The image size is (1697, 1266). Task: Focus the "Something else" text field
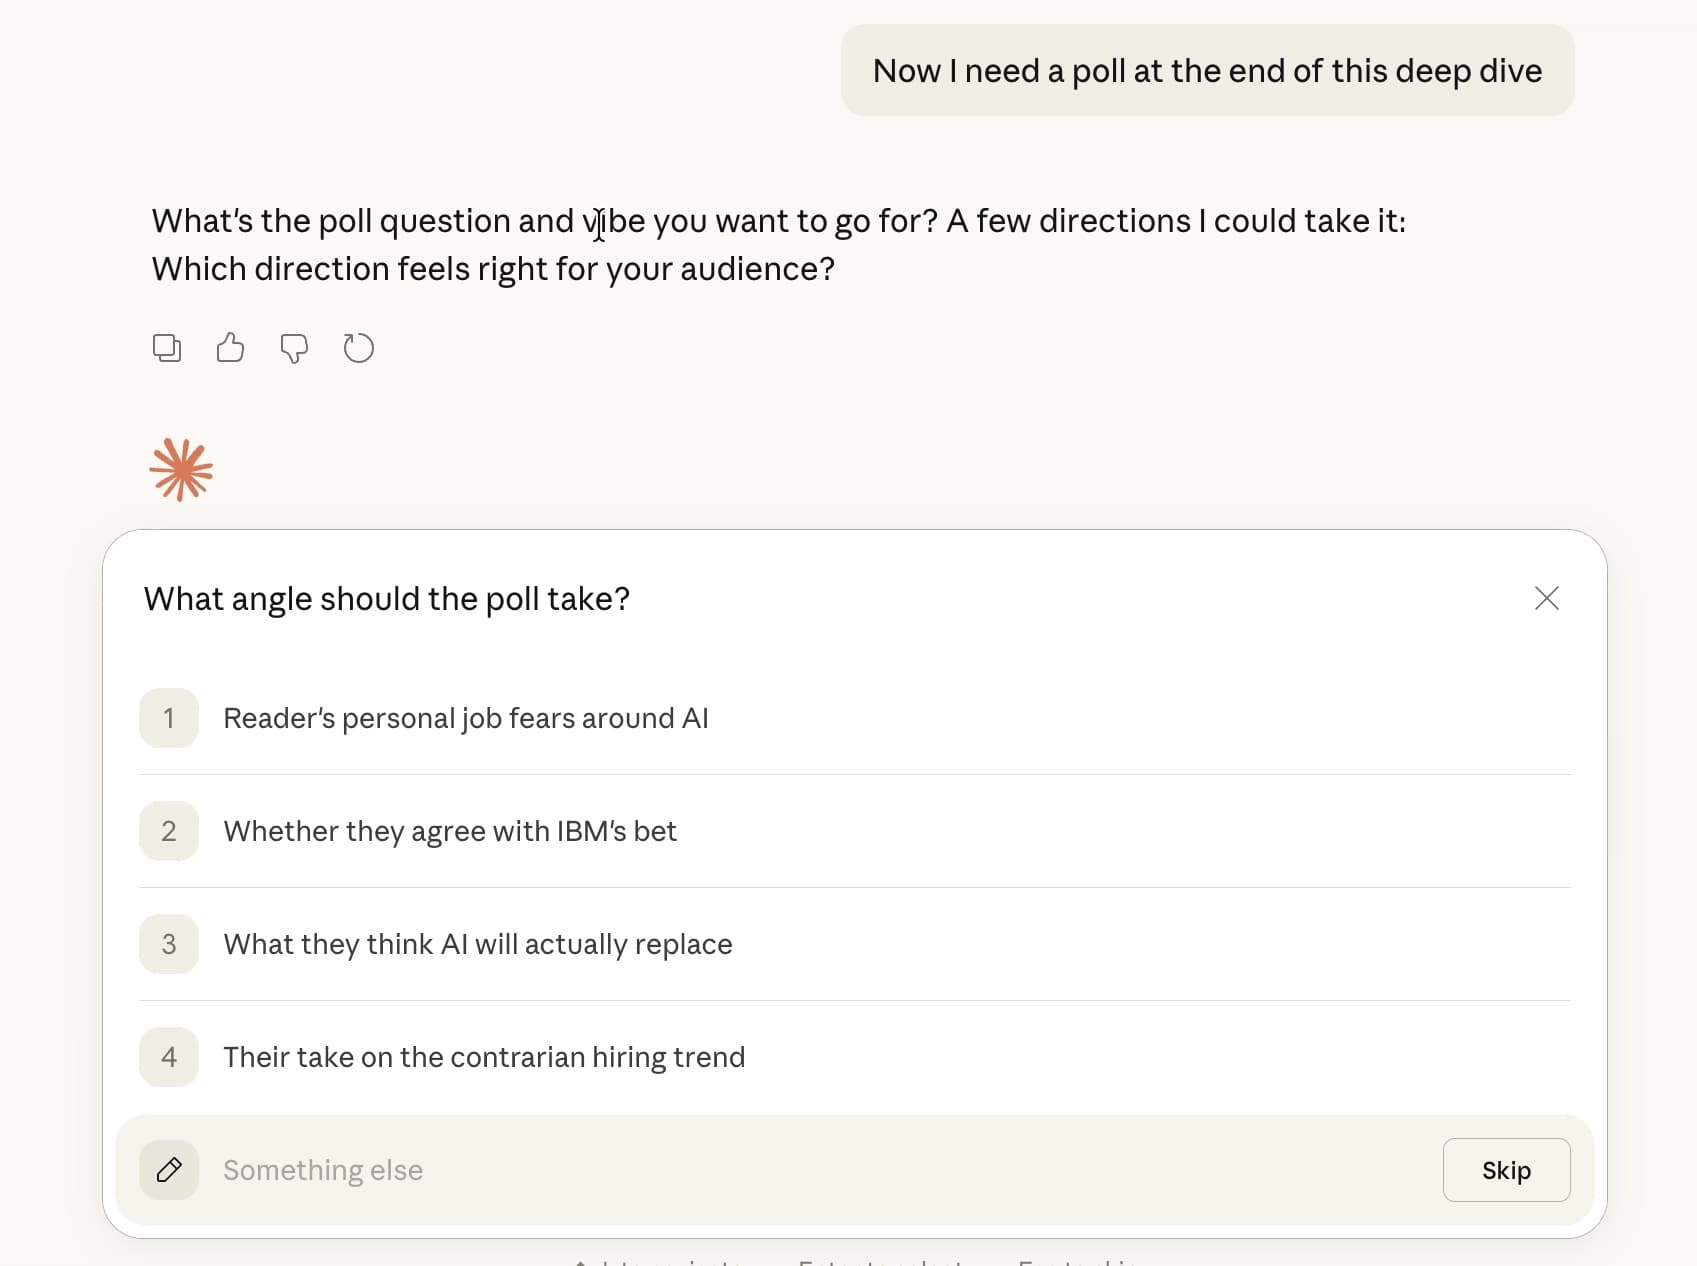click(800, 1170)
